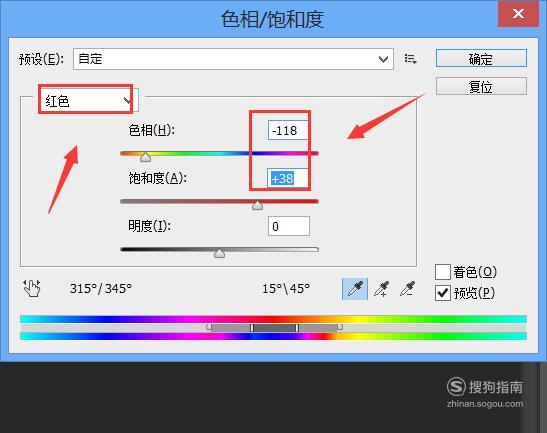Close the 色相/饱和度 dialog
The height and width of the screenshot is (433, 547).
coord(518,14)
